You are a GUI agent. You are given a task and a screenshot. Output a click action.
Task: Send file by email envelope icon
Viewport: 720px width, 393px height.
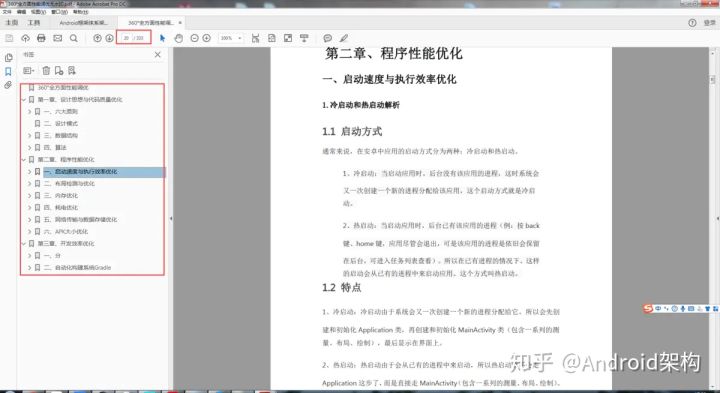(57, 38)
